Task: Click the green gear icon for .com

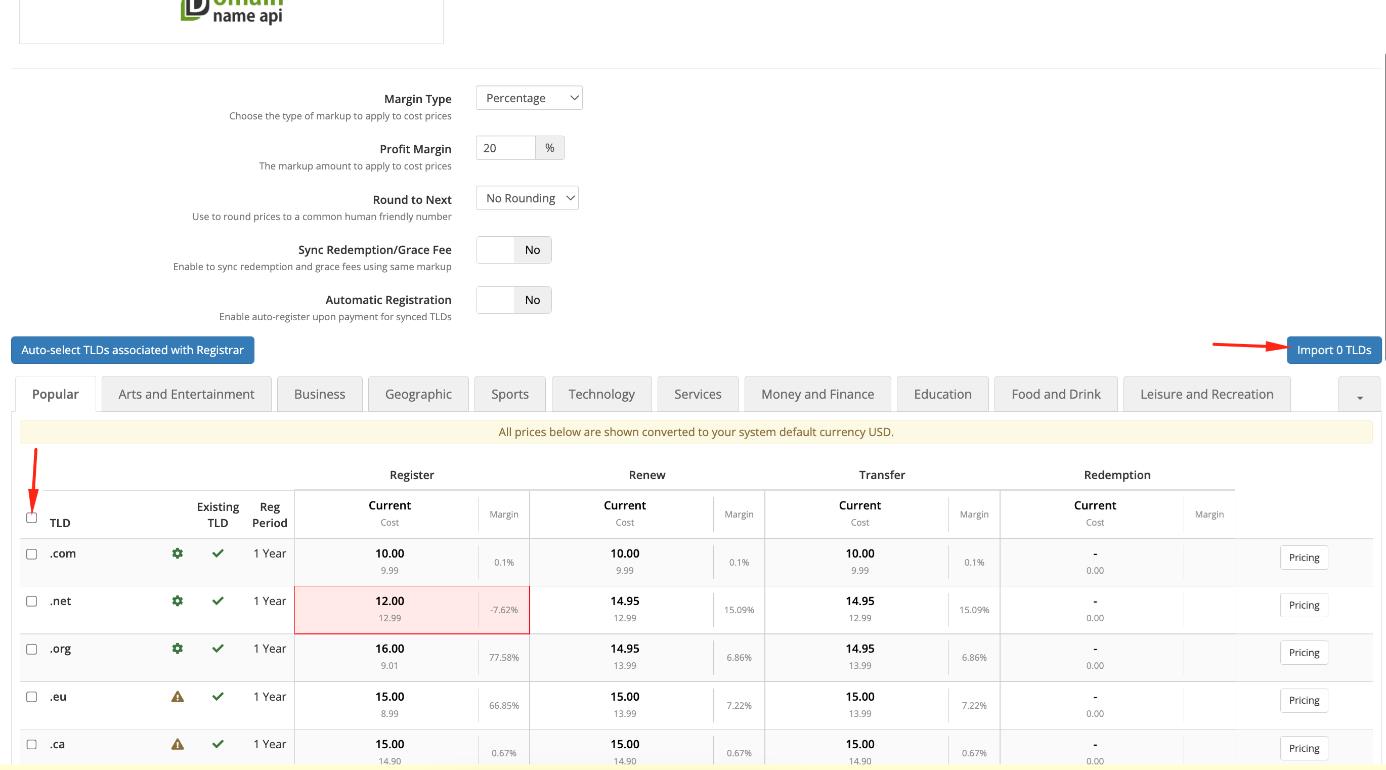Action: (178, 553)
